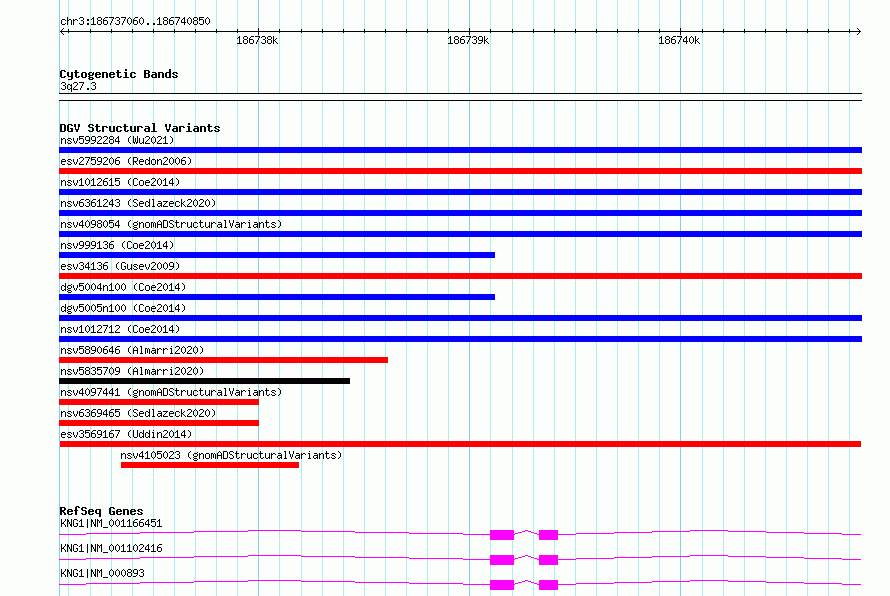Click the Cytogenetic Bands track title
This screenshot has width=890, height=596.
pos(119,74)
